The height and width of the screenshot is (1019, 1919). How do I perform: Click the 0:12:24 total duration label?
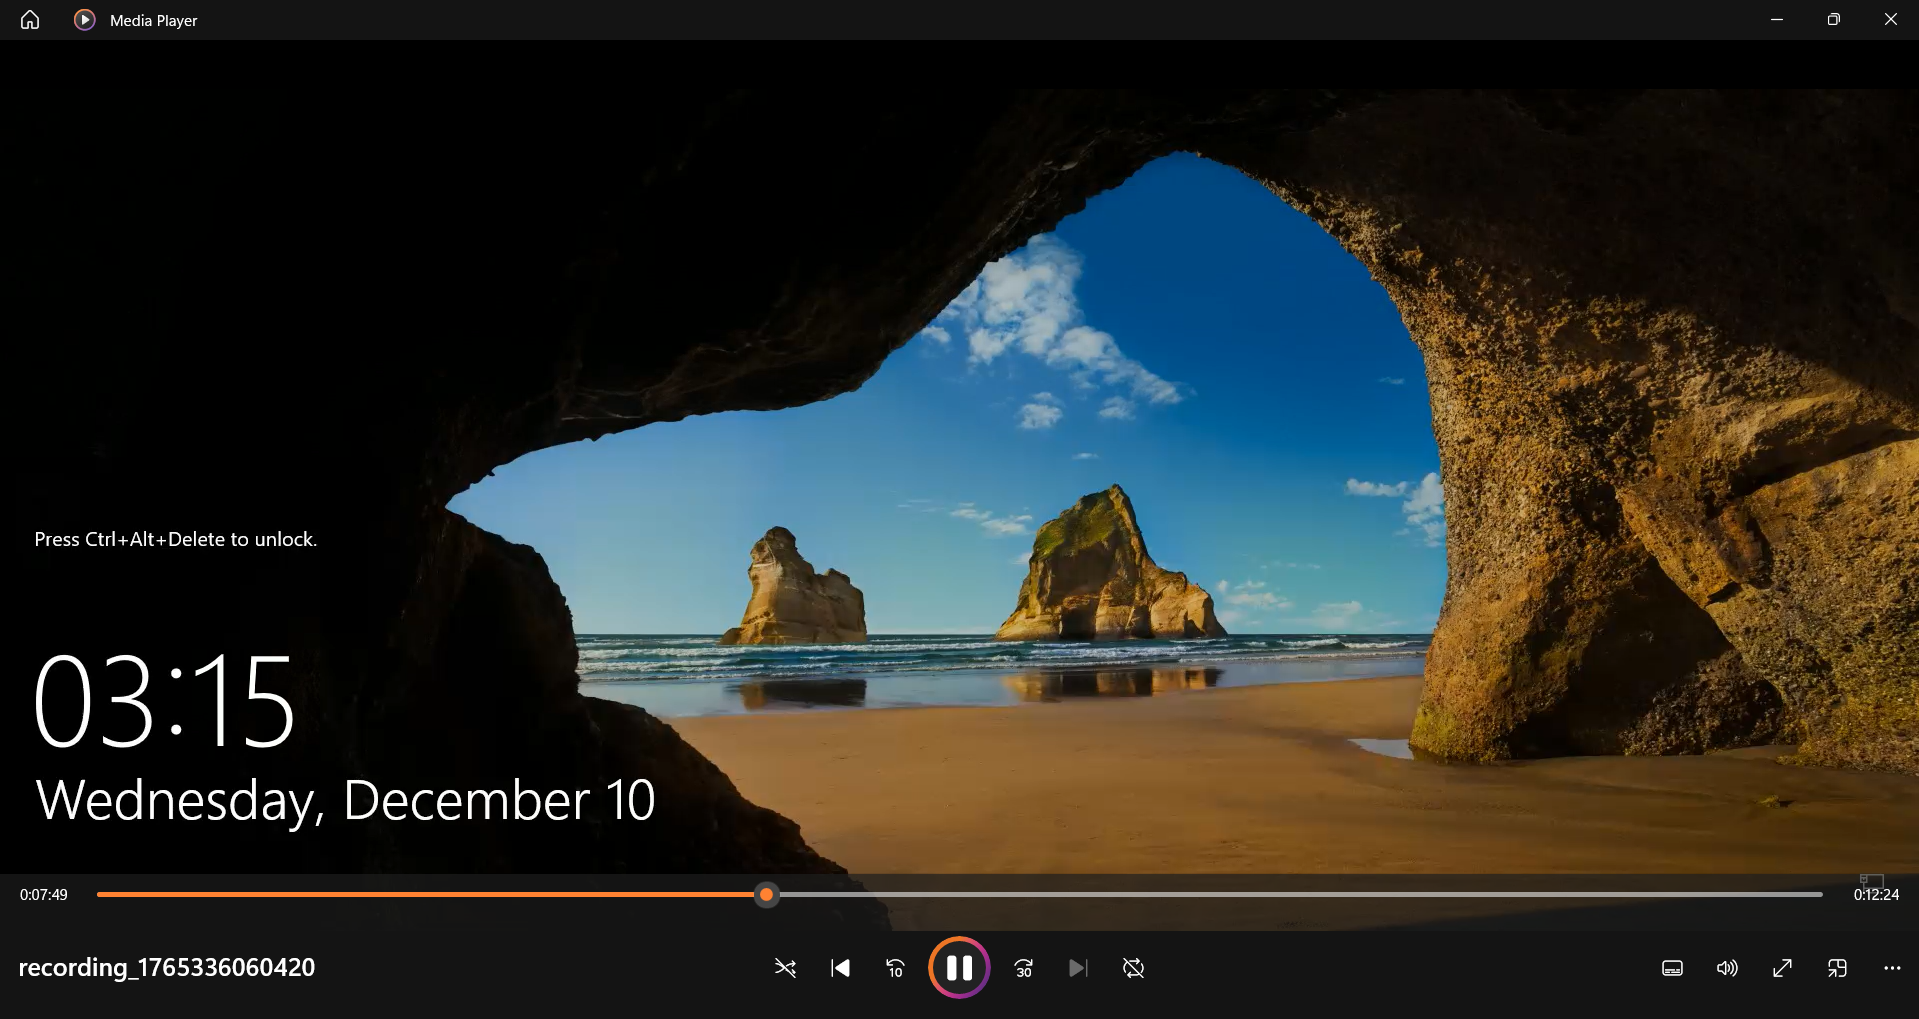pyautogui.click(x=1876, y=895)
